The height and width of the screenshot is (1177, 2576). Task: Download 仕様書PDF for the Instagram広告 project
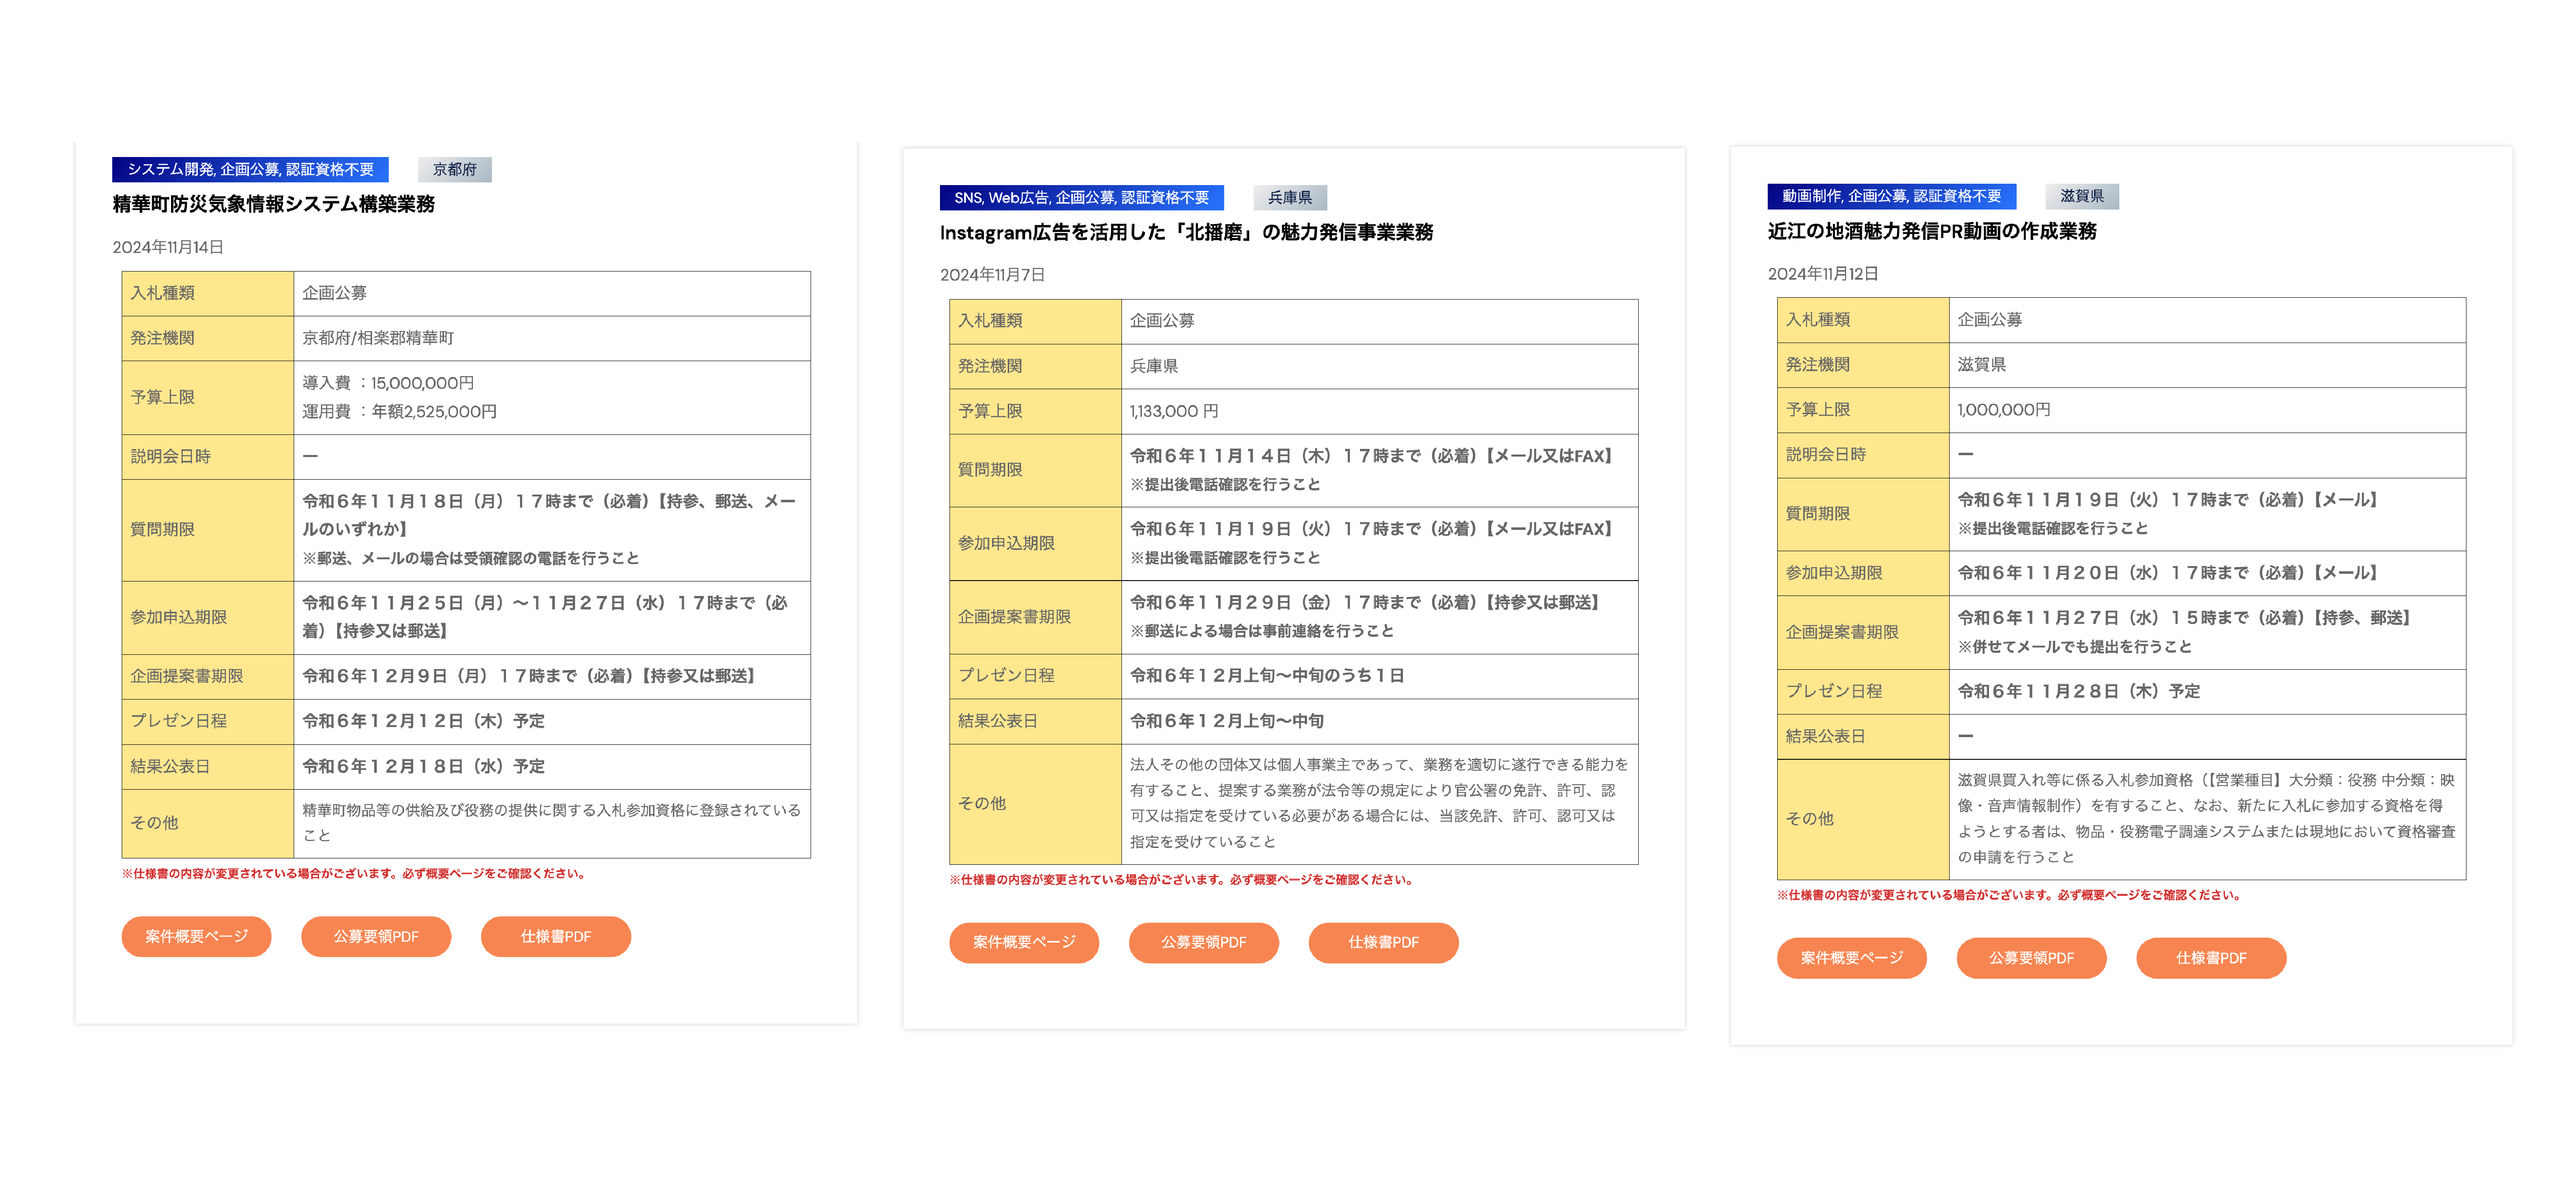(x=1383, y=942)
